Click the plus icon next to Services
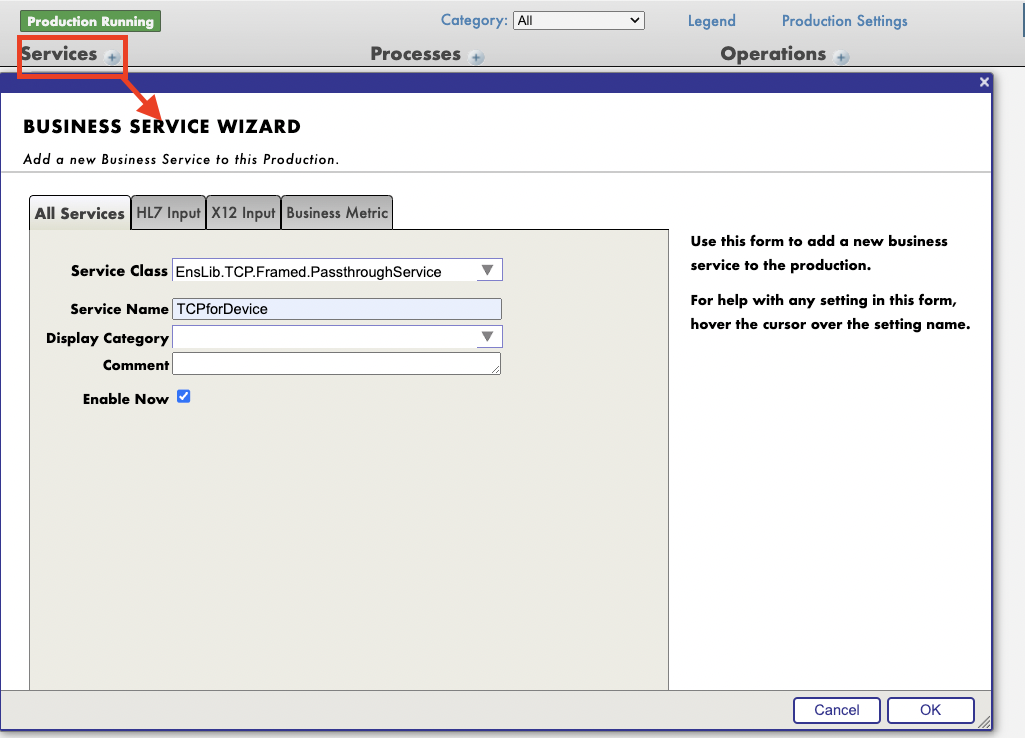Screen dimensions: 1025x738 (x=113, y=58)
